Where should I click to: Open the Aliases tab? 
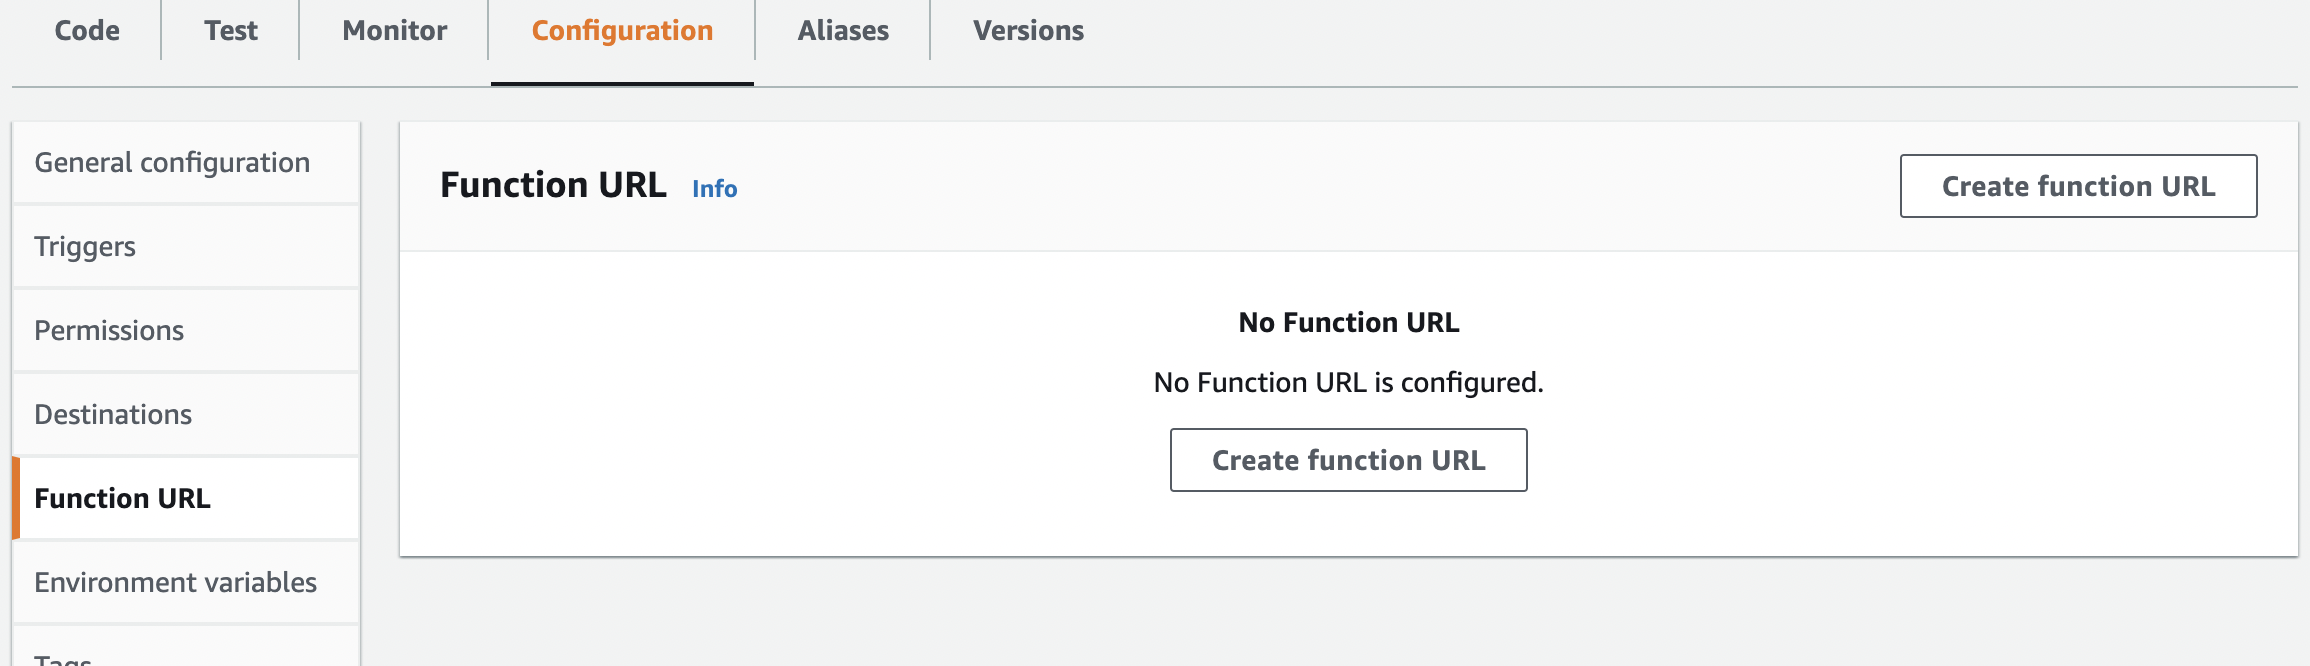[843, 31]
